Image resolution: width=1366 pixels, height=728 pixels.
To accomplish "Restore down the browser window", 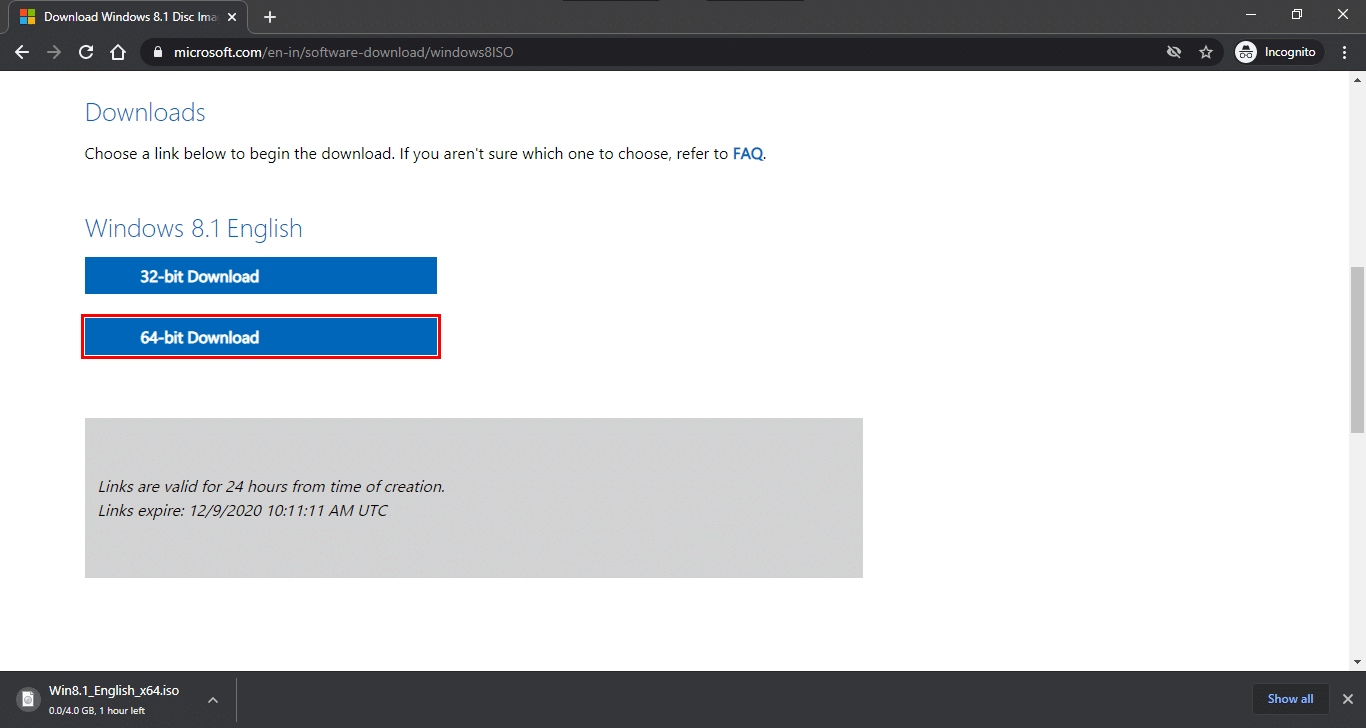I will 1297,14.
